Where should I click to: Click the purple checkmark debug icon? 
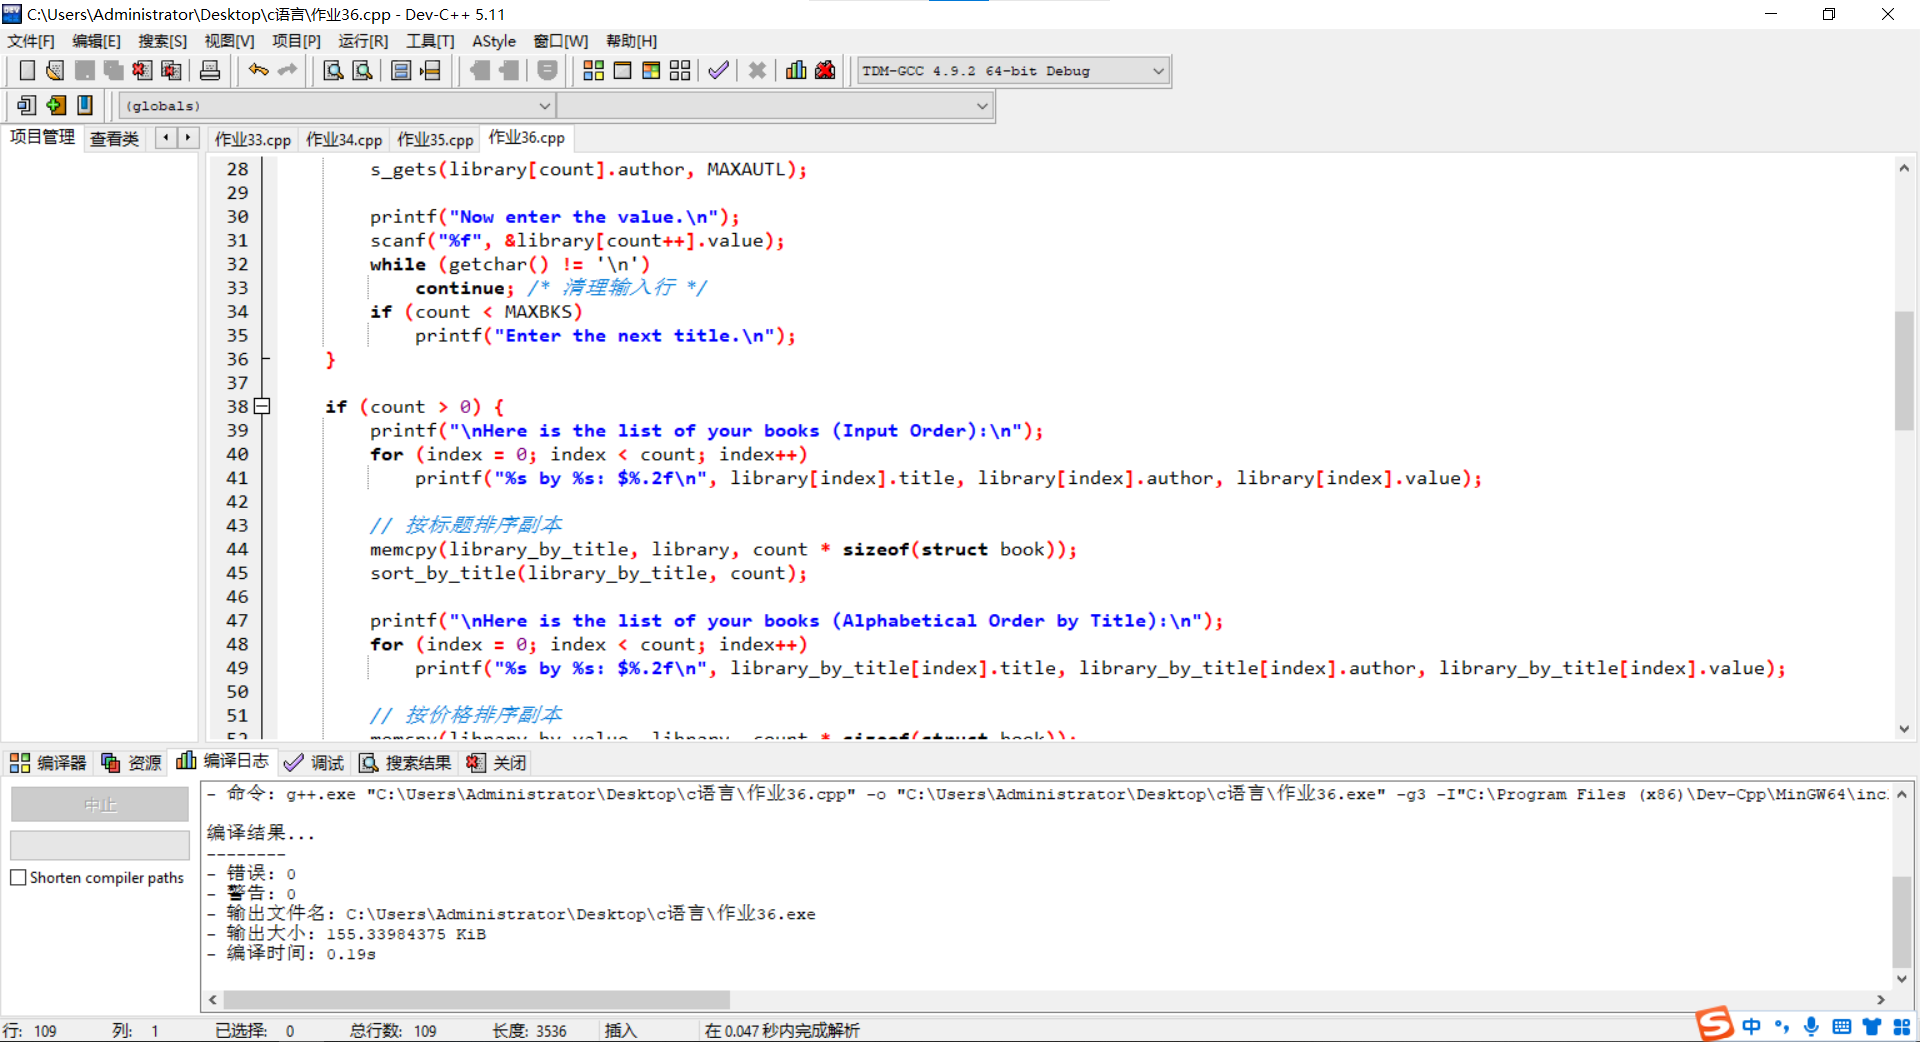pyautogui.click(x=718, y=70)
